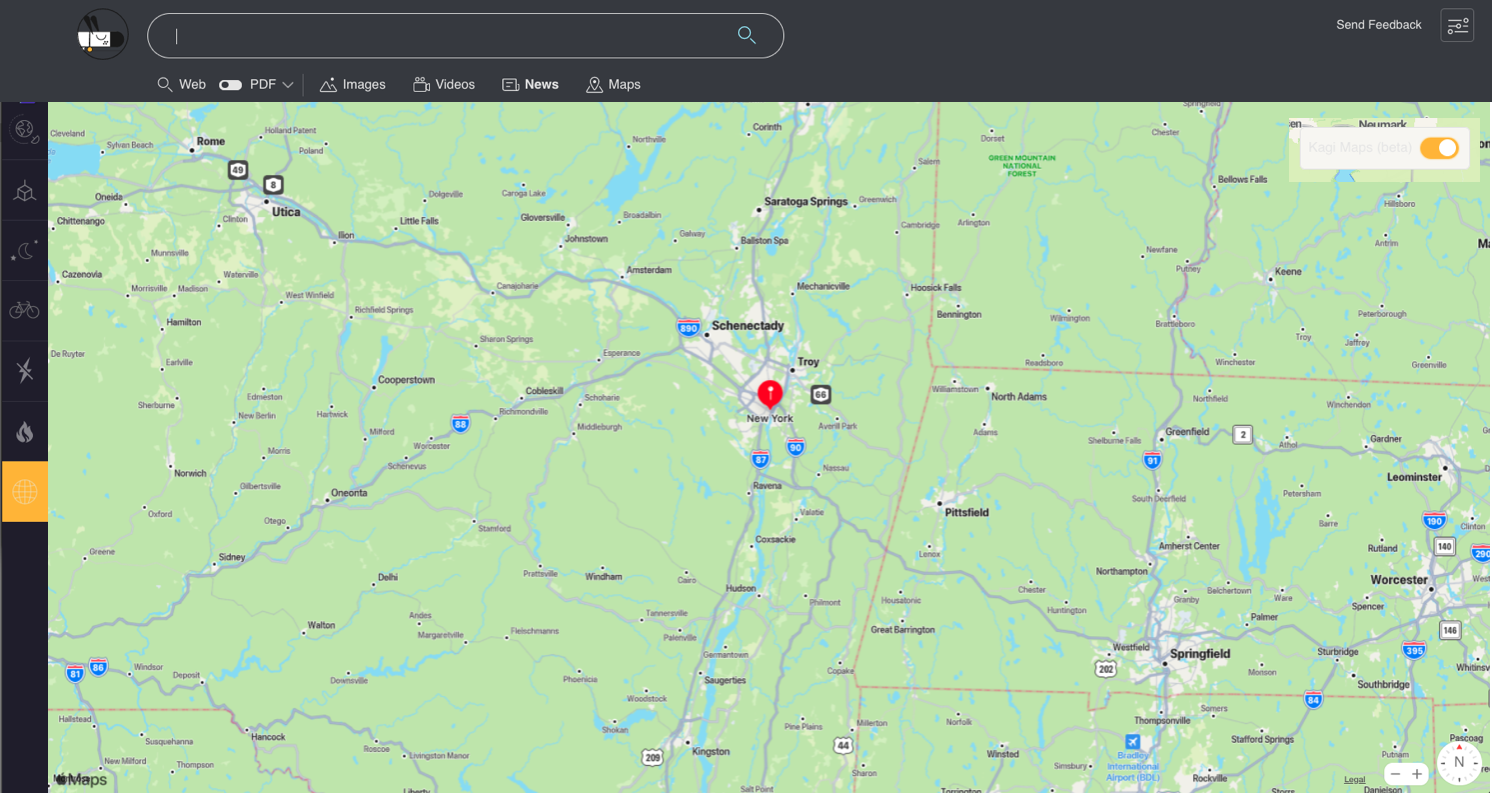Image resolution: width=1492 pixels, height=793 pixels.
Task: Expand the PDF dropdown chevron
Action: (288, 85)
